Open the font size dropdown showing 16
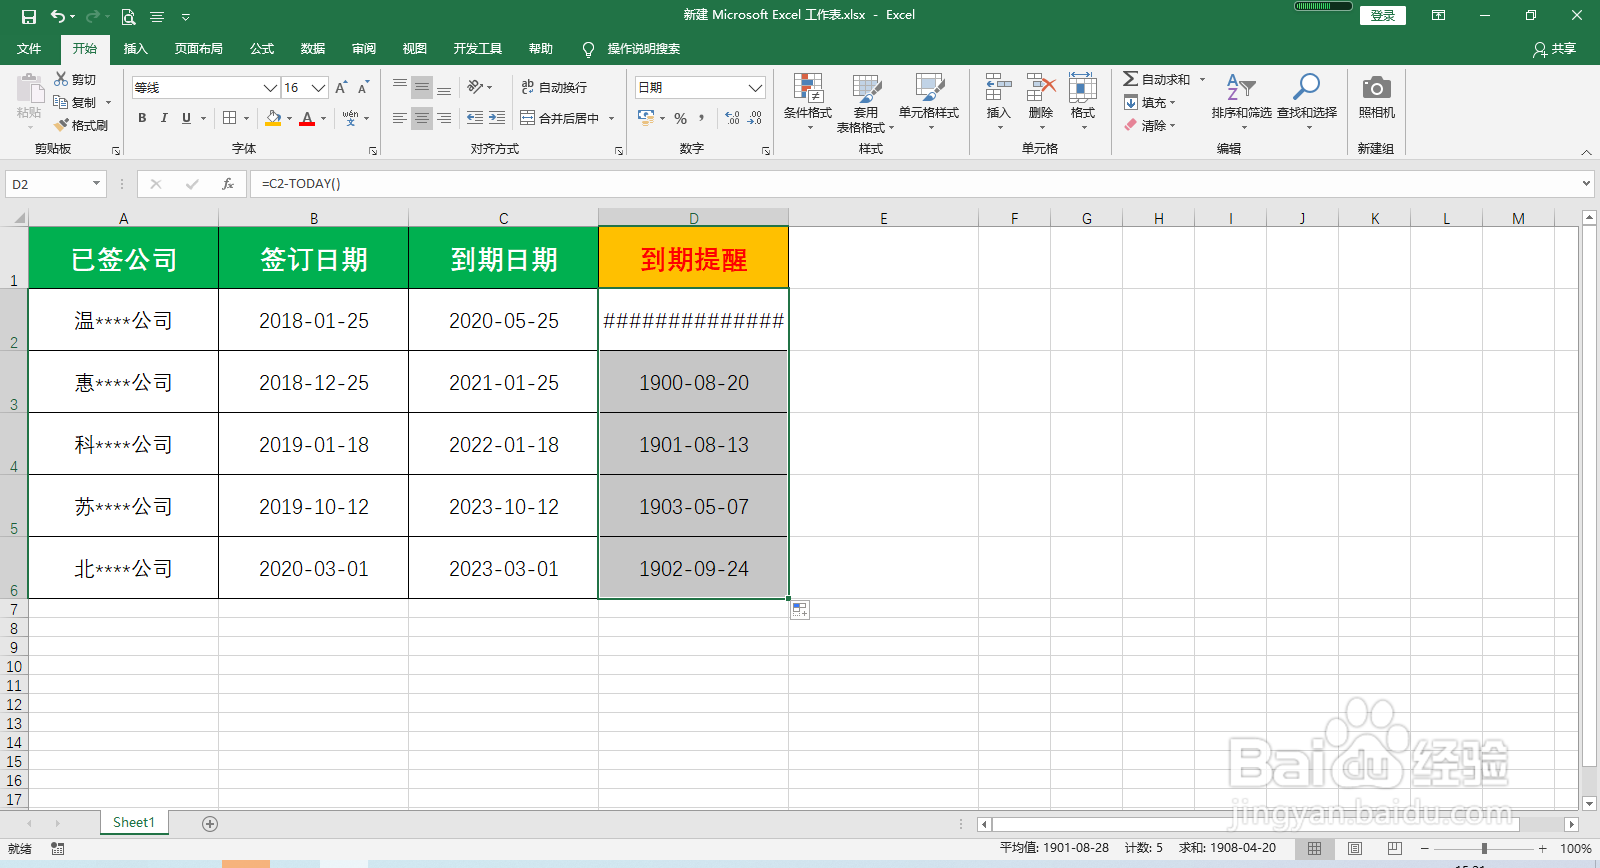1600x868 pixels. coord(318,88)
